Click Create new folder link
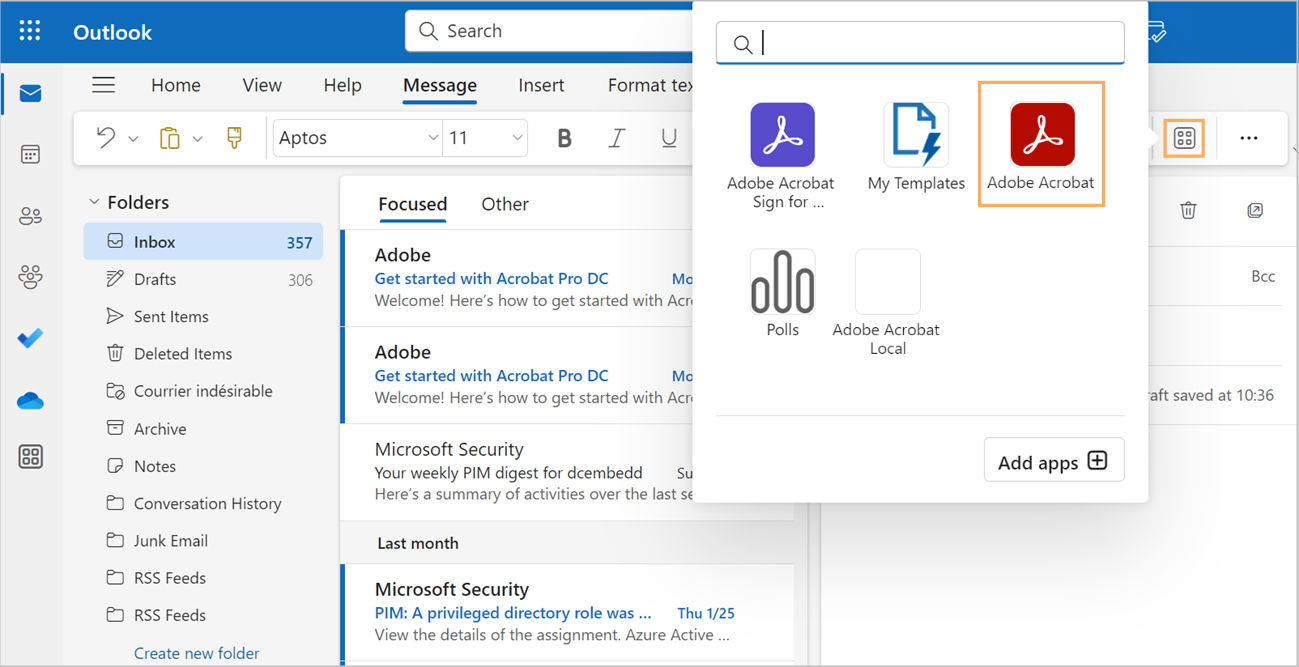Viewport: 1299px width, 667px height. click(196, 652)
